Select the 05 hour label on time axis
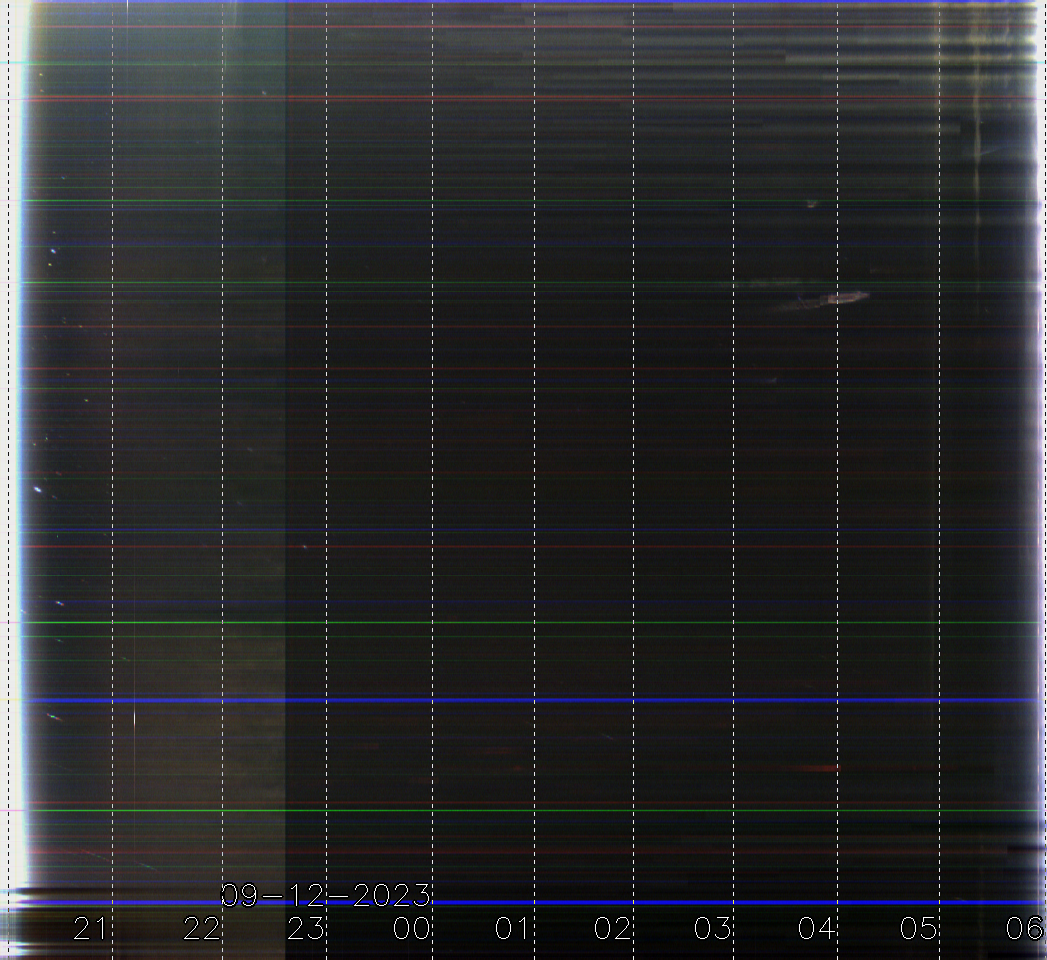The image size is (1047, 960). click(918, 929)
